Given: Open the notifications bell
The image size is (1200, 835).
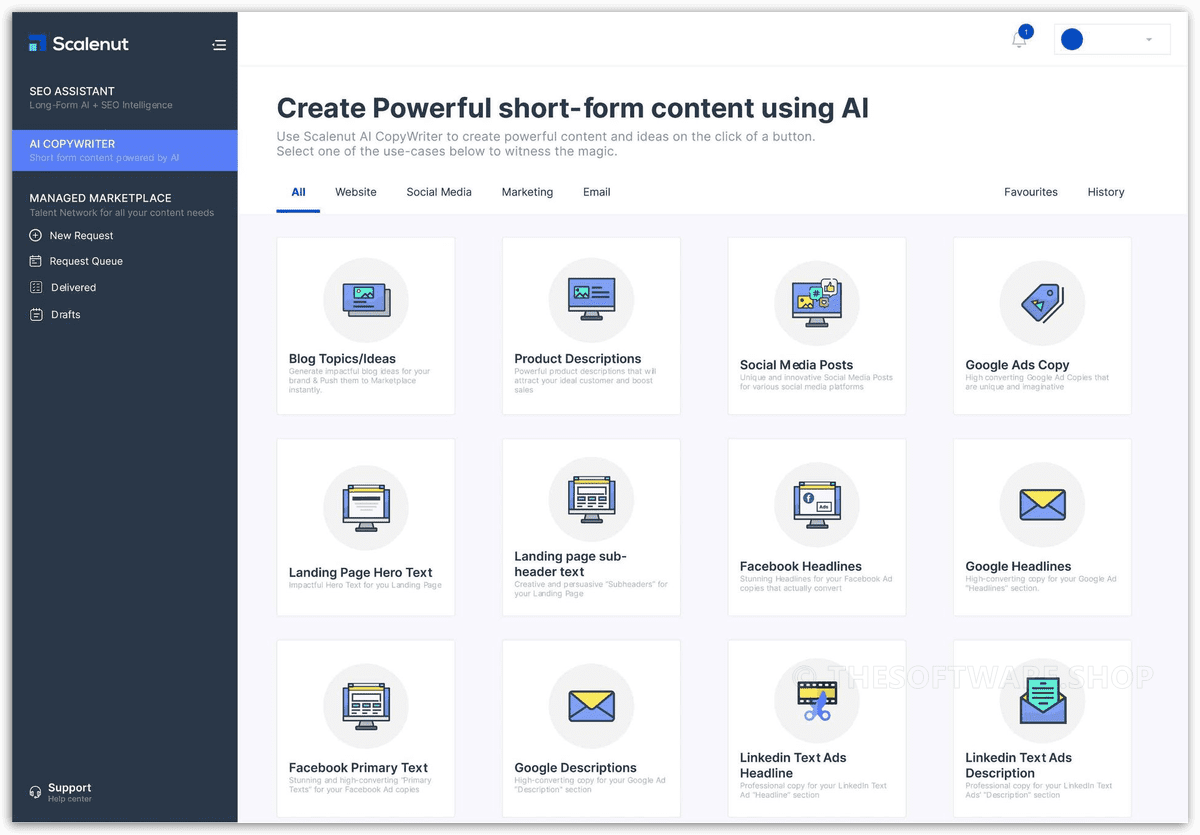Looking at the screenshot, I should pyautogui.click(x=1019, y=40).
